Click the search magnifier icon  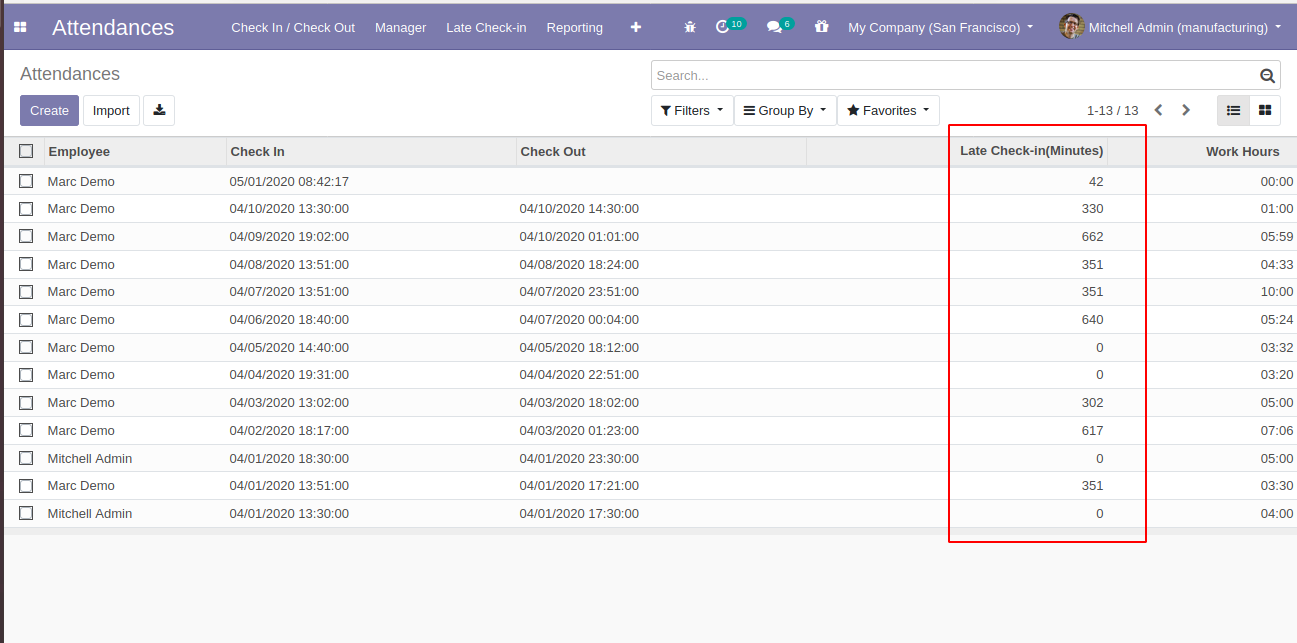(1267, 76)
